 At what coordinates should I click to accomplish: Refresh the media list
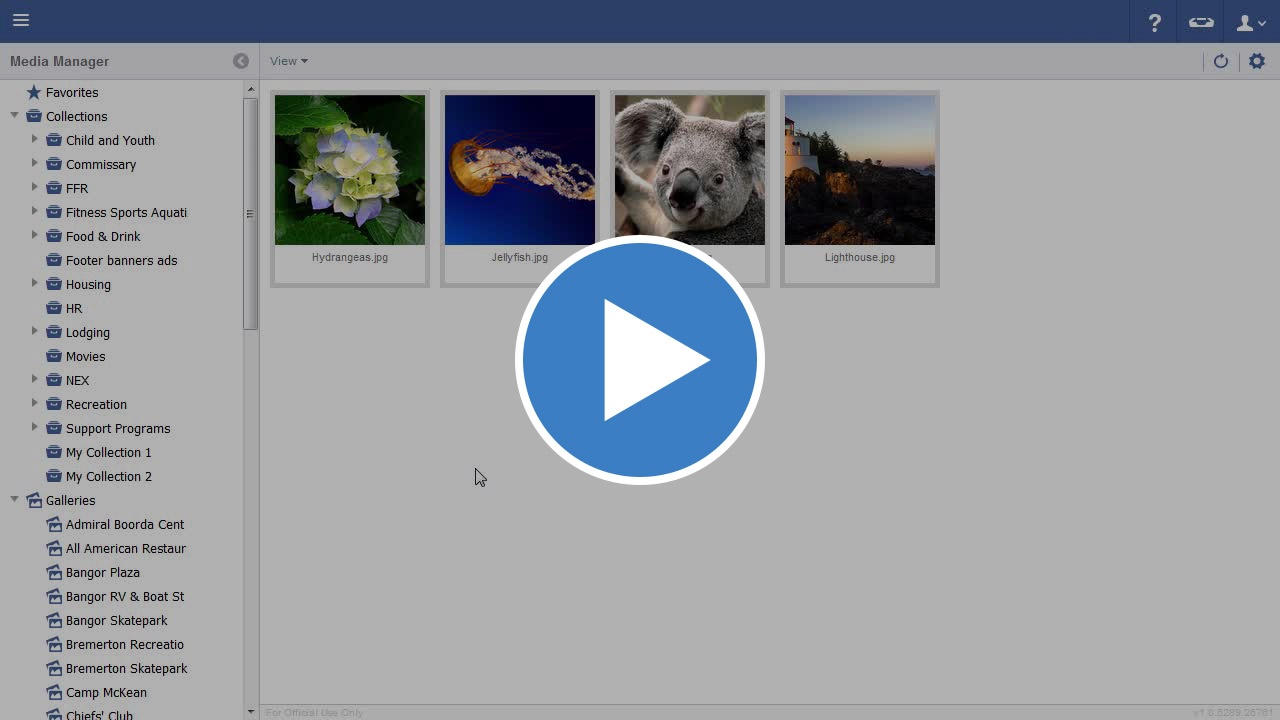[x=1221, y=61]
